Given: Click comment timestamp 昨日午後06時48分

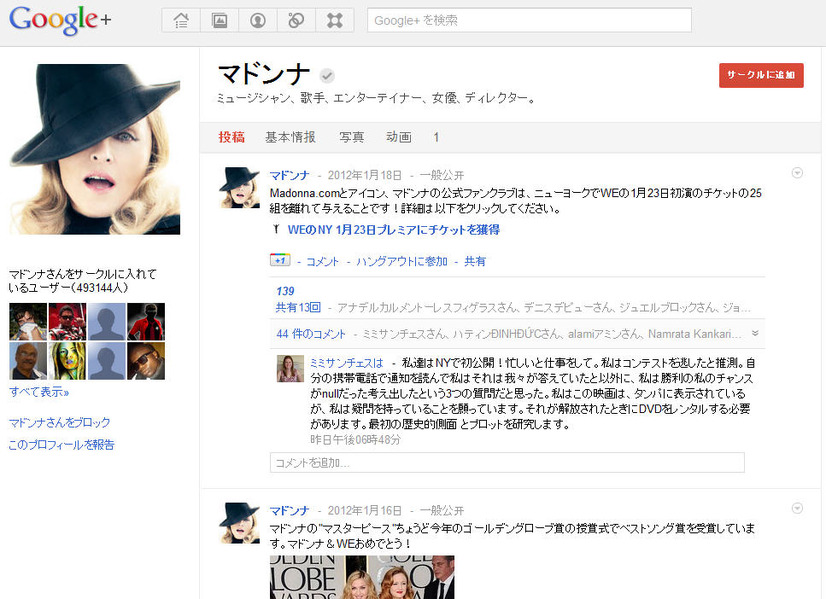Looking at the screenshot, I should [355, 439].
